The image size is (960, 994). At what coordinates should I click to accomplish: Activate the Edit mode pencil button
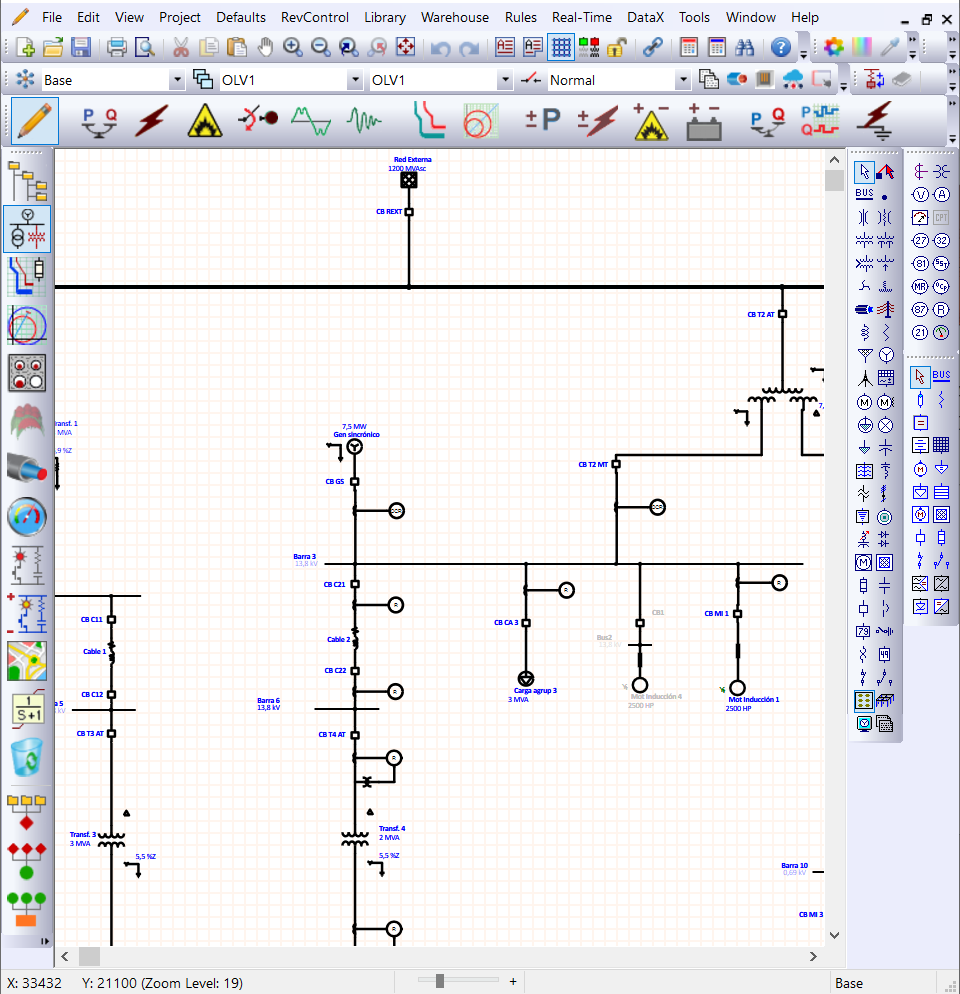[x=34, y=121]
